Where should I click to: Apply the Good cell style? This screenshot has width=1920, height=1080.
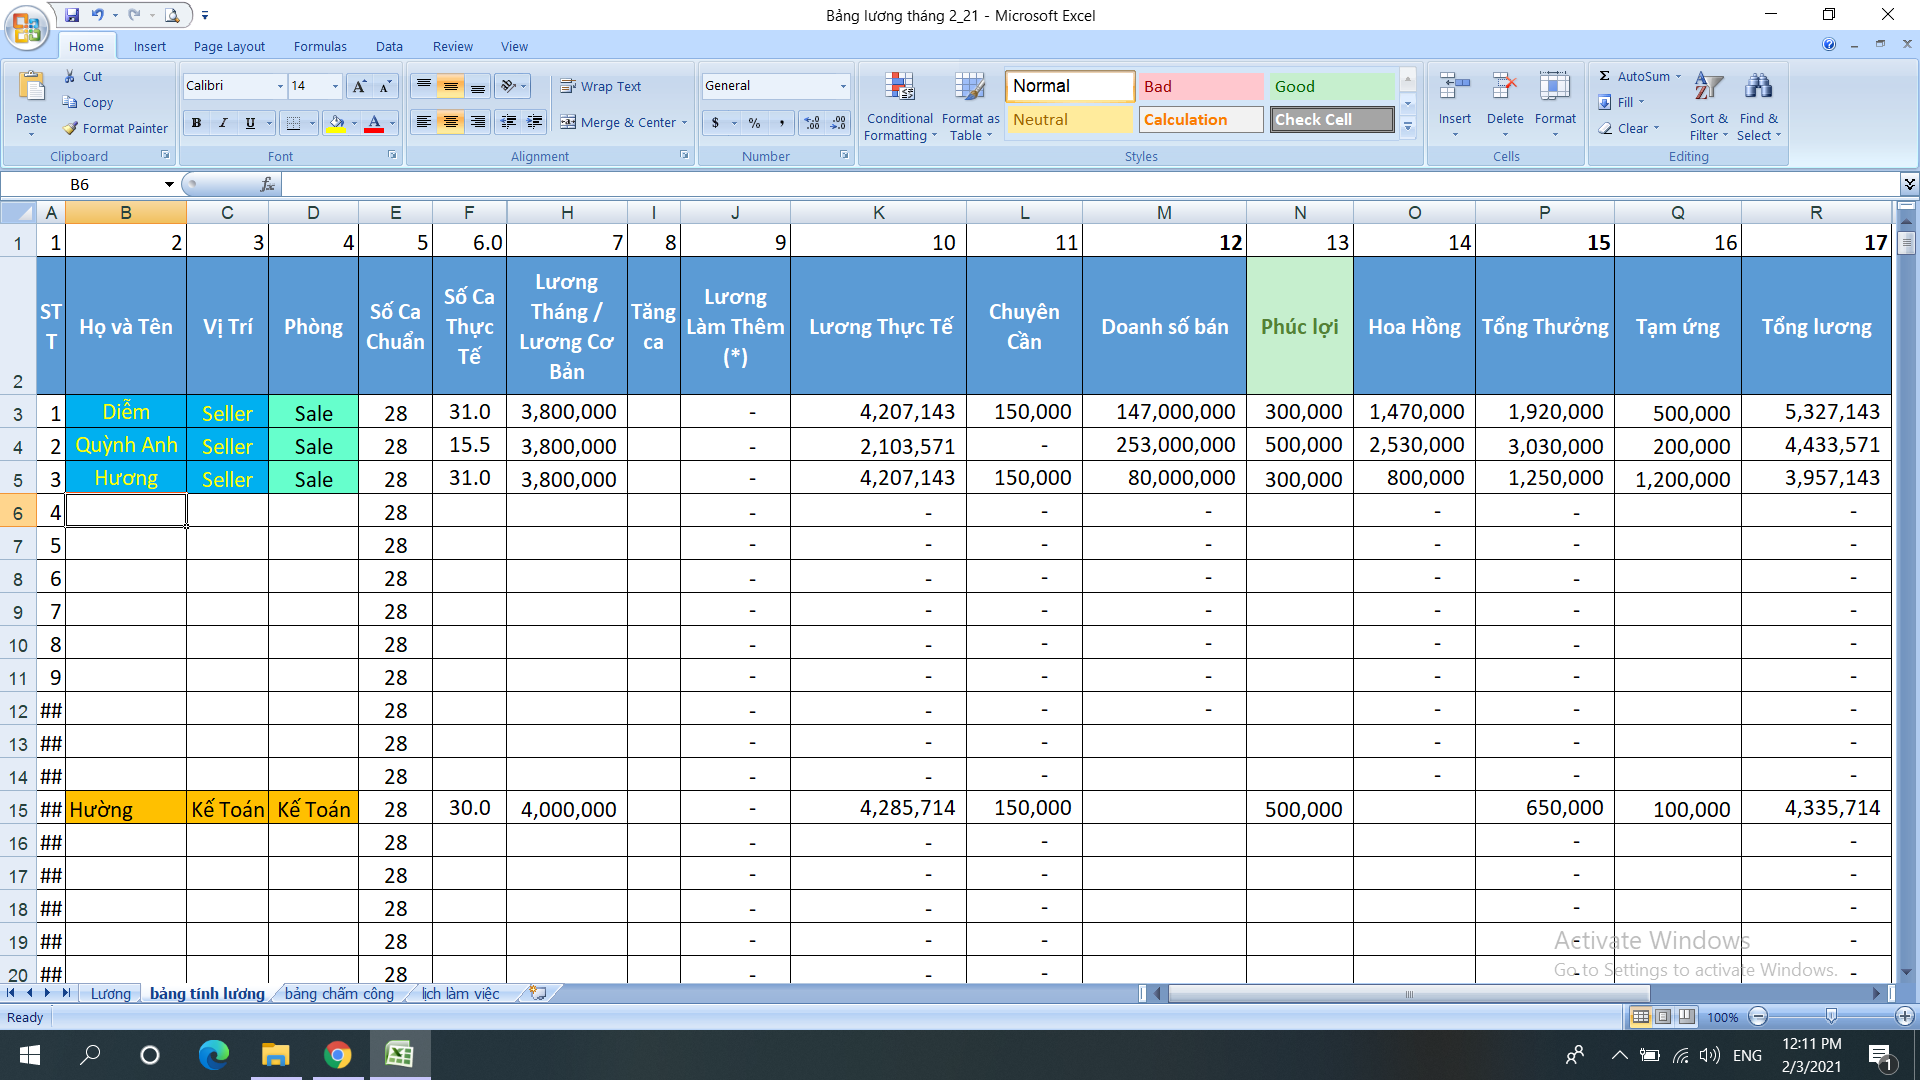1330,86
